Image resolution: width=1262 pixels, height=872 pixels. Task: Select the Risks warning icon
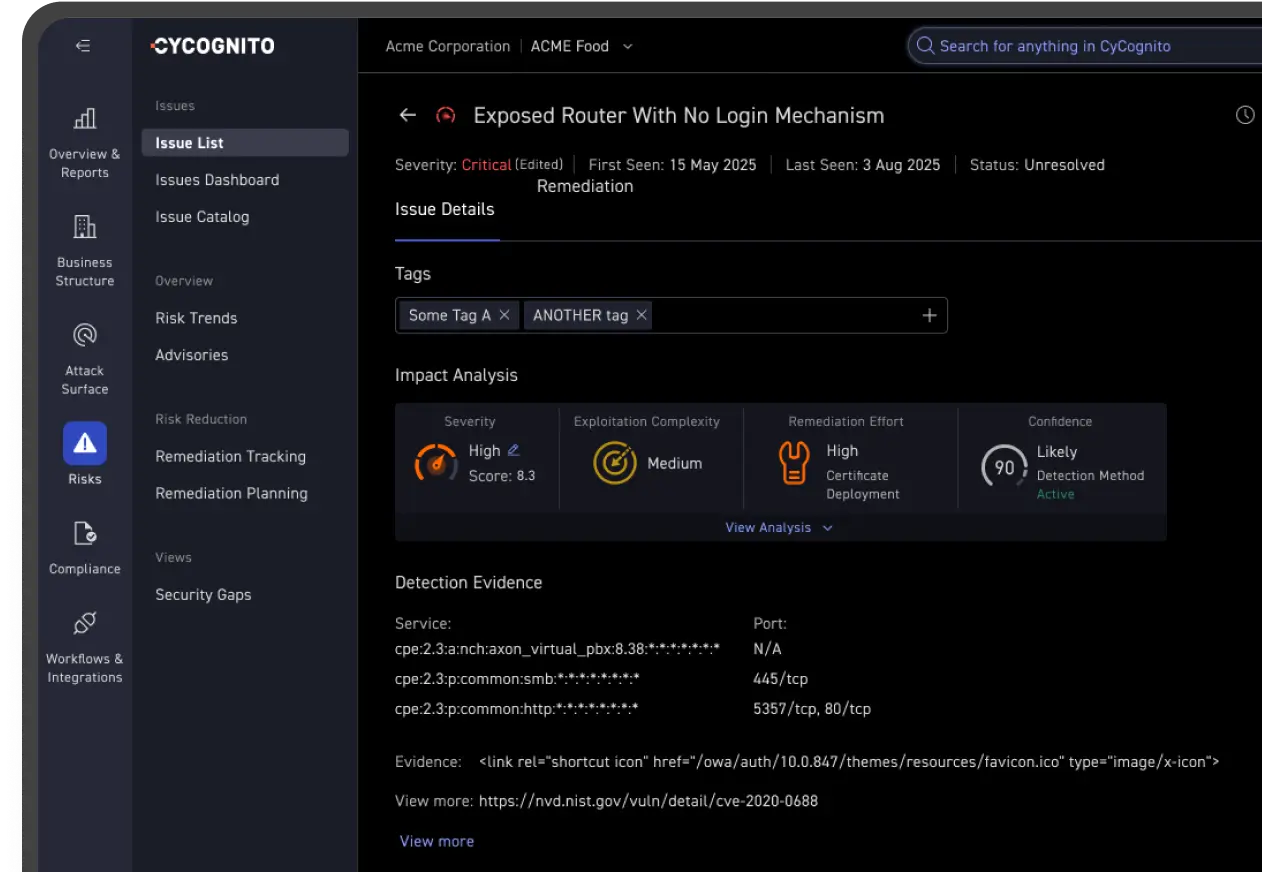[85, 443]
